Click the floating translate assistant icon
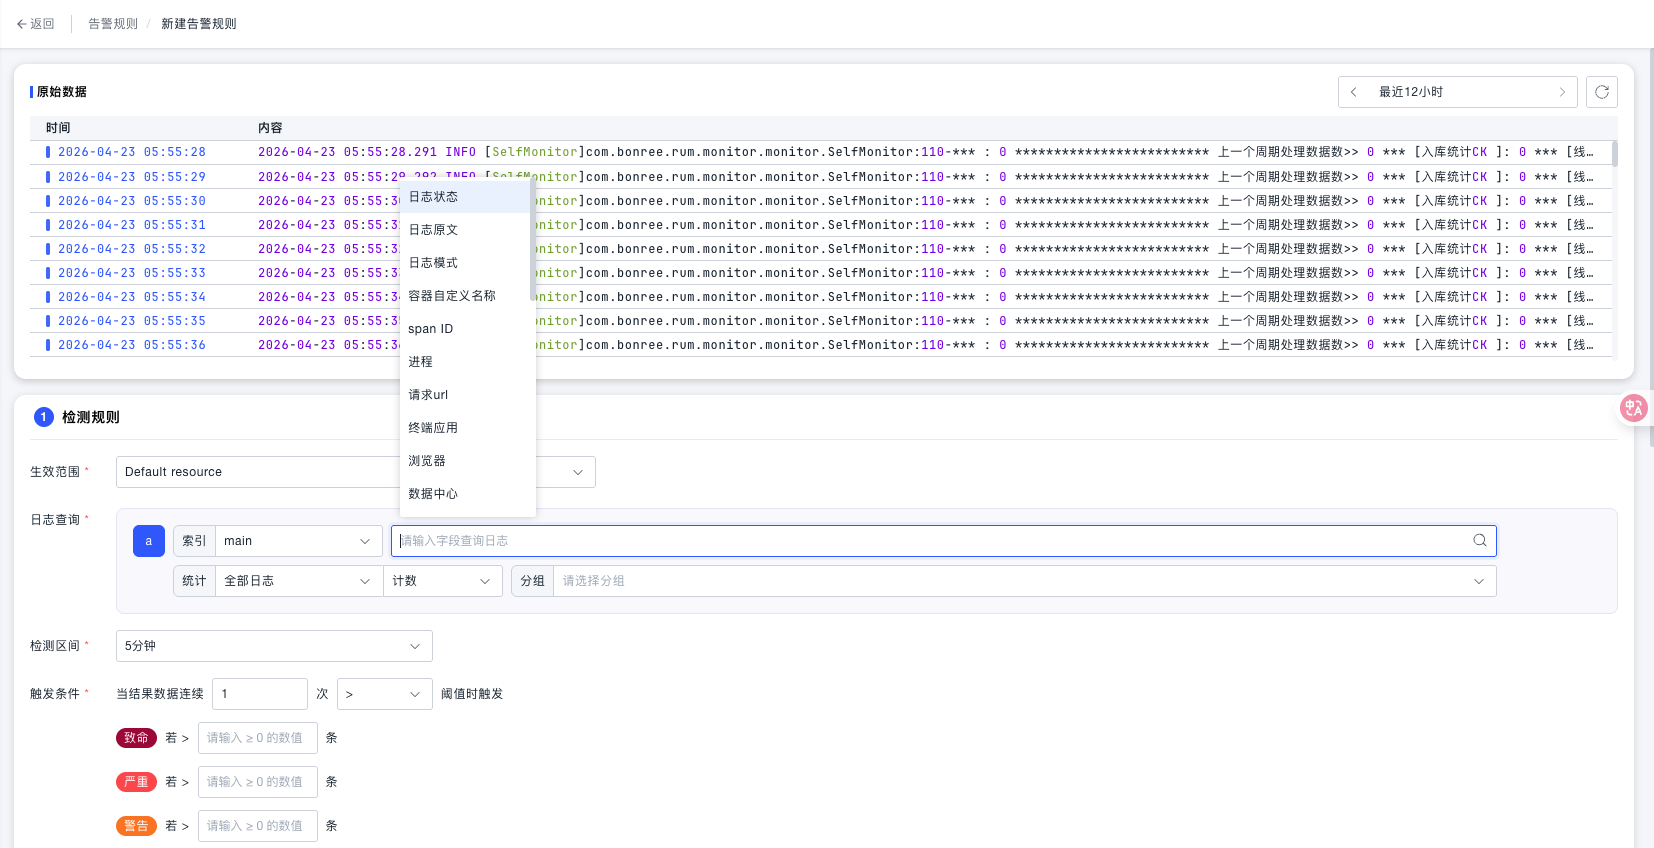 pyautogui.click(x=1634, y=408)
